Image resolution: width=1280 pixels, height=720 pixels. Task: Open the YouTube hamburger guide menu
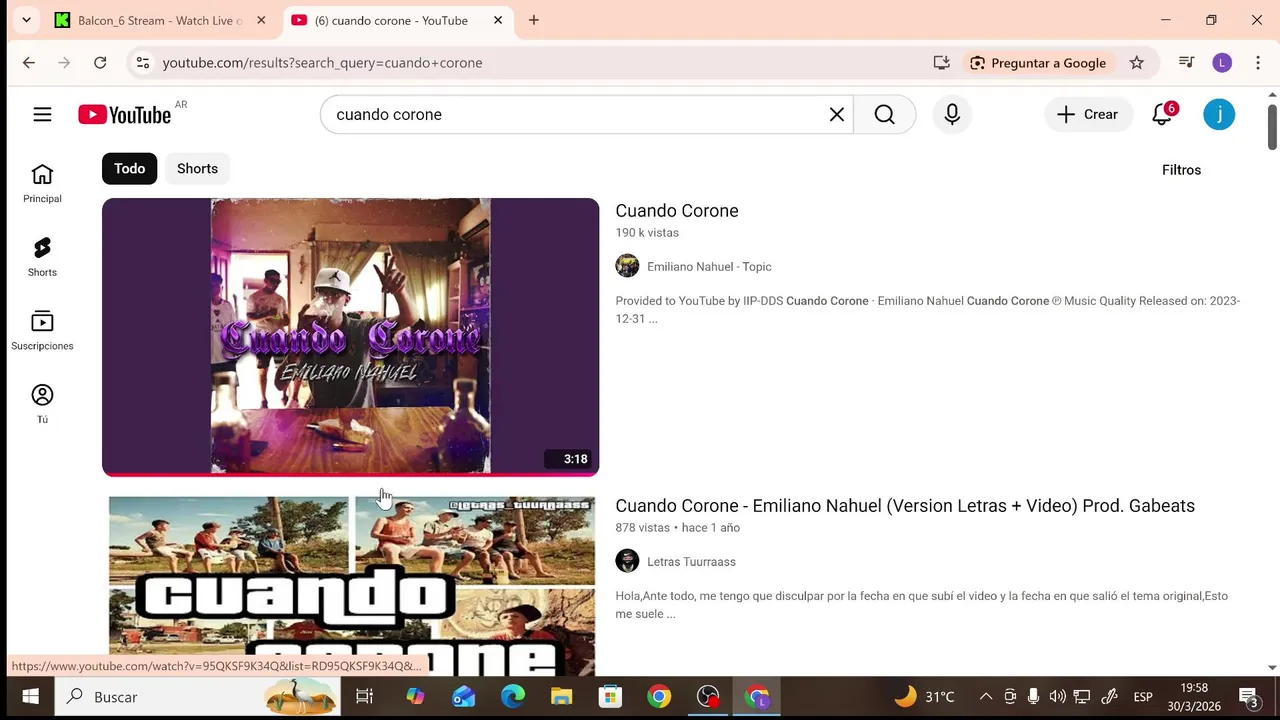(42, 115)
